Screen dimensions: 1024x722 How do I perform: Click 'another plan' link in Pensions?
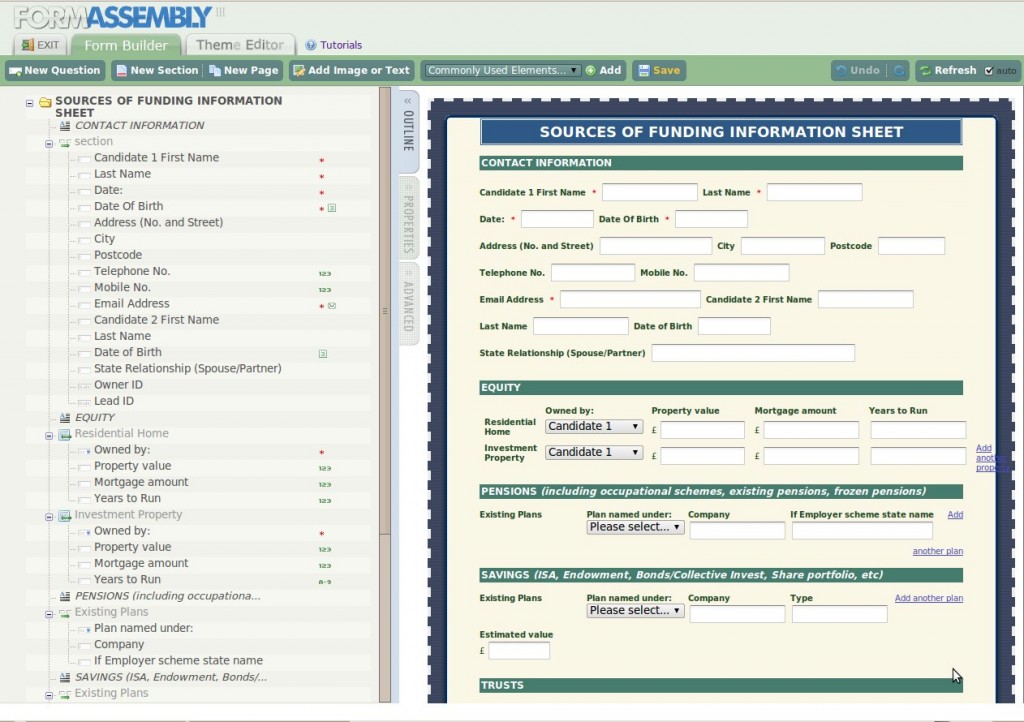tap(938, 551)
